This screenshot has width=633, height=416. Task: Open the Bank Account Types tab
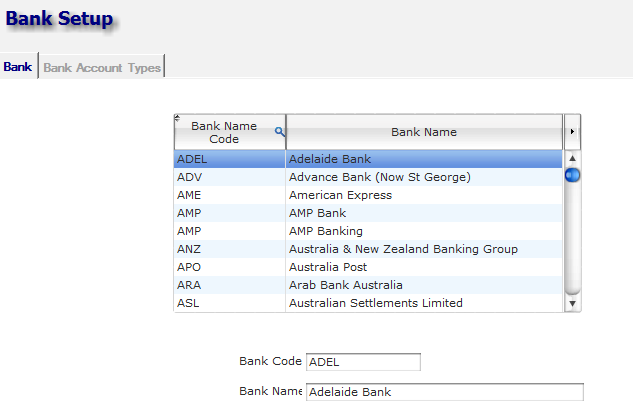(102, 67)
